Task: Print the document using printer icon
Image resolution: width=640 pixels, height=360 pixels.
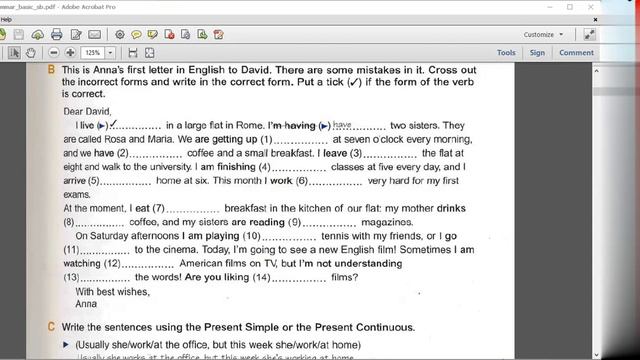Action: [57, 35]
